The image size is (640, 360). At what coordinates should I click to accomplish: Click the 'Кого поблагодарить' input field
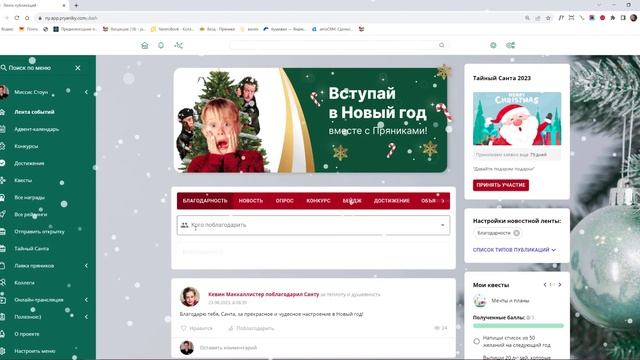tap(313, 225)
